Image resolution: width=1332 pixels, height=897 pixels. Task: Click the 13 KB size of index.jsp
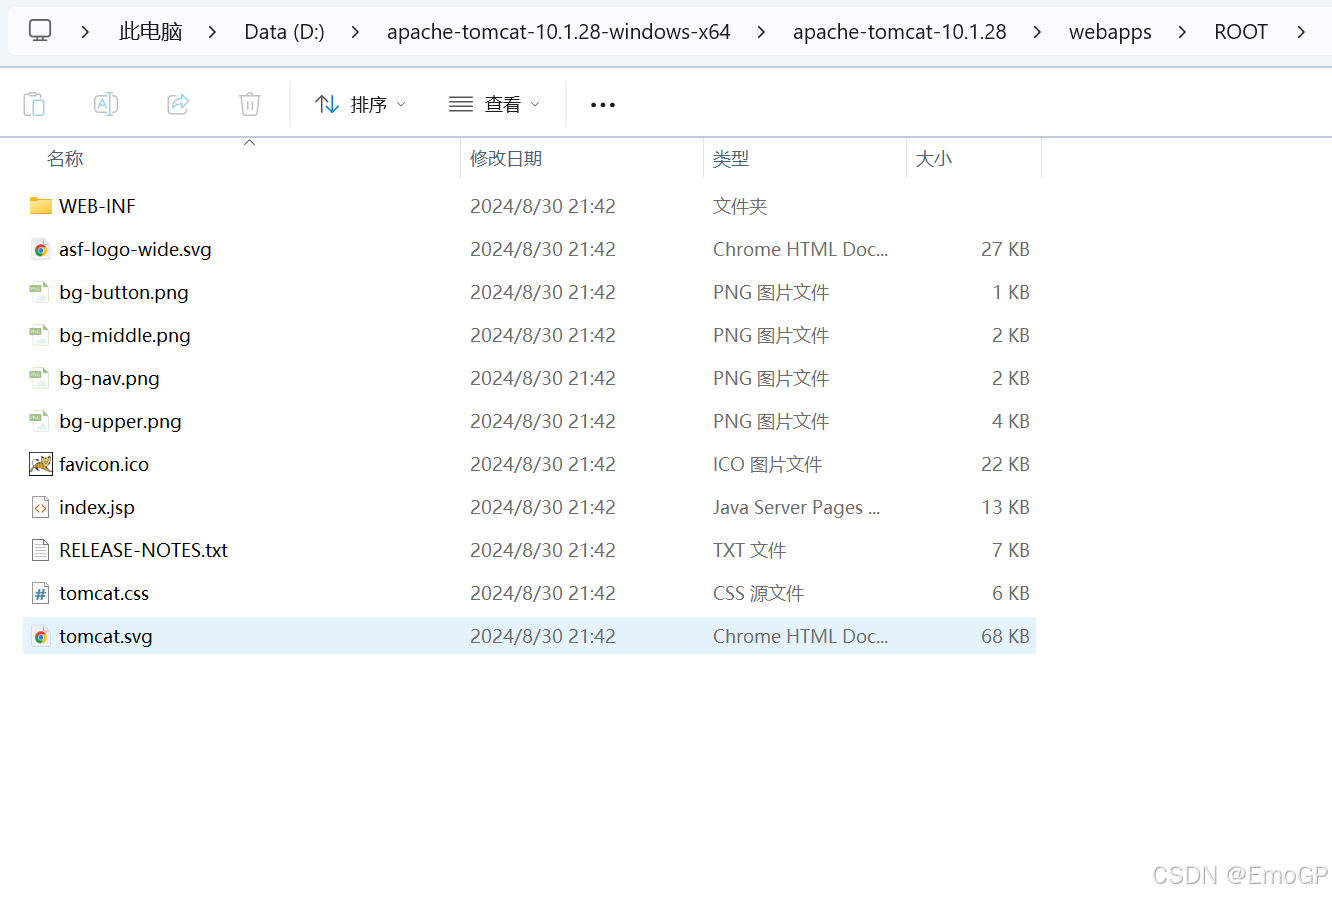tap(1005, 507)
